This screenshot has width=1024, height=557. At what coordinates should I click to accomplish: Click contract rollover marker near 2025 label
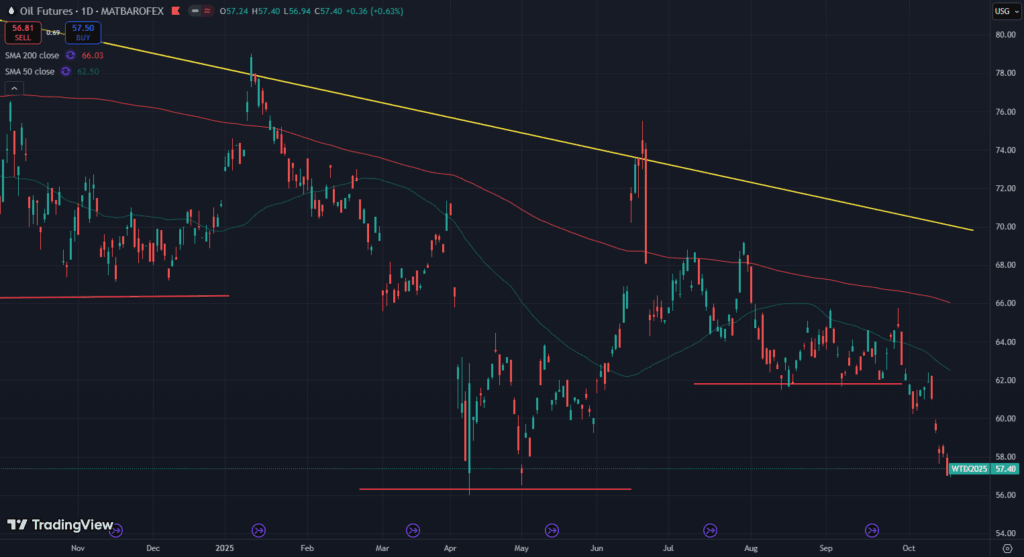[259, 529]
